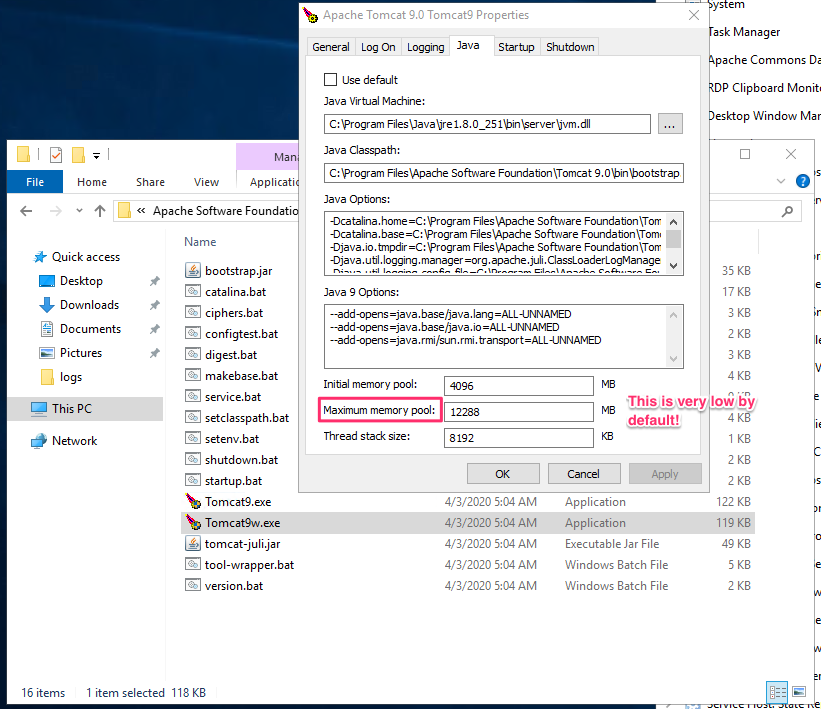Click inside the Maximum memory pool field
The width and height of the screenshot is (821, 709).
point(518,411)
